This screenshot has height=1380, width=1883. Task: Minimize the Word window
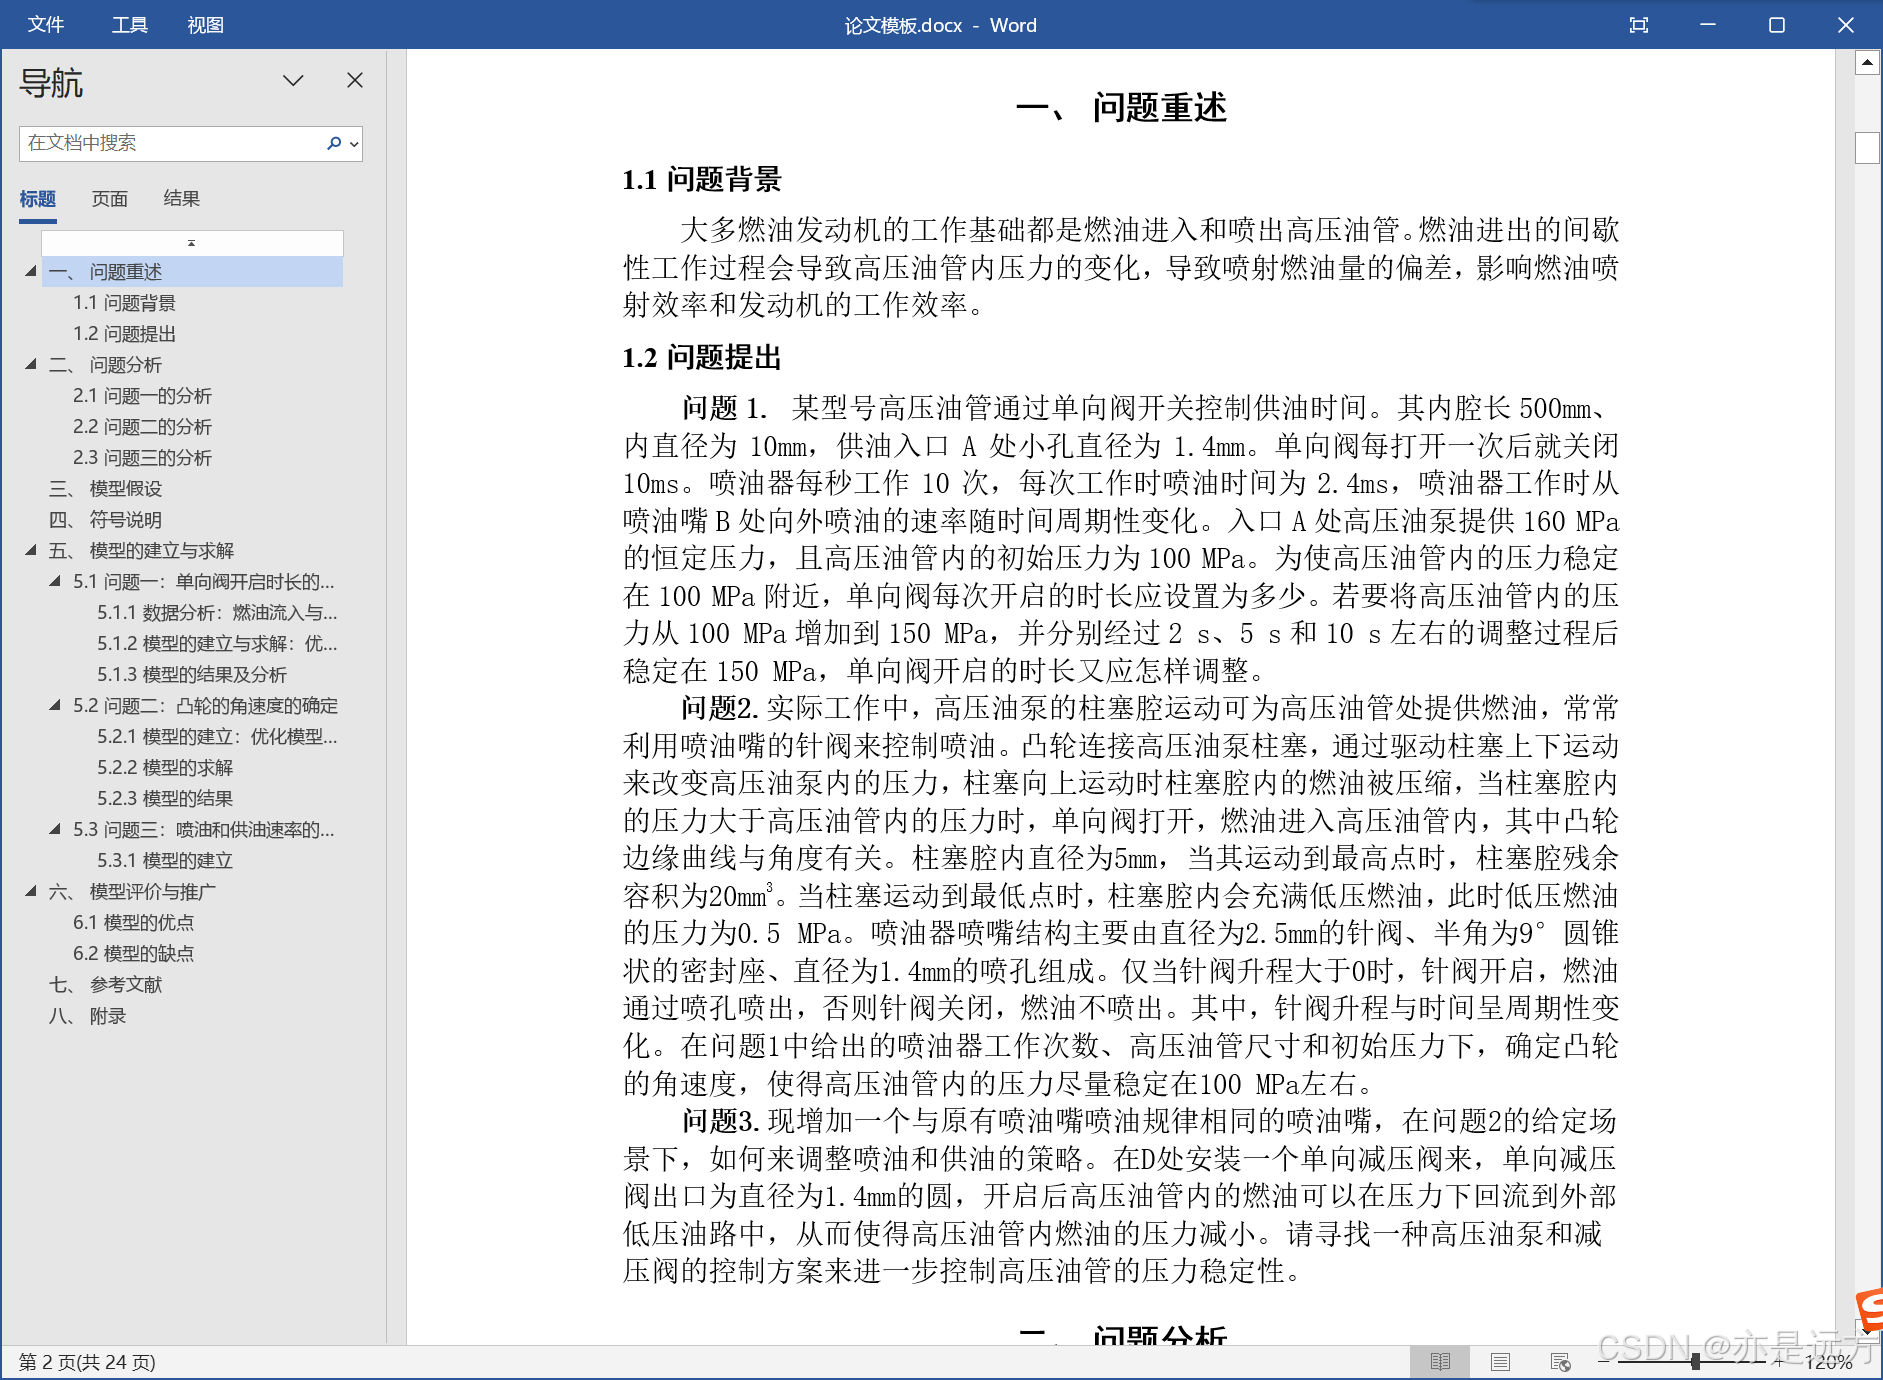click(x=1707, y=24)
